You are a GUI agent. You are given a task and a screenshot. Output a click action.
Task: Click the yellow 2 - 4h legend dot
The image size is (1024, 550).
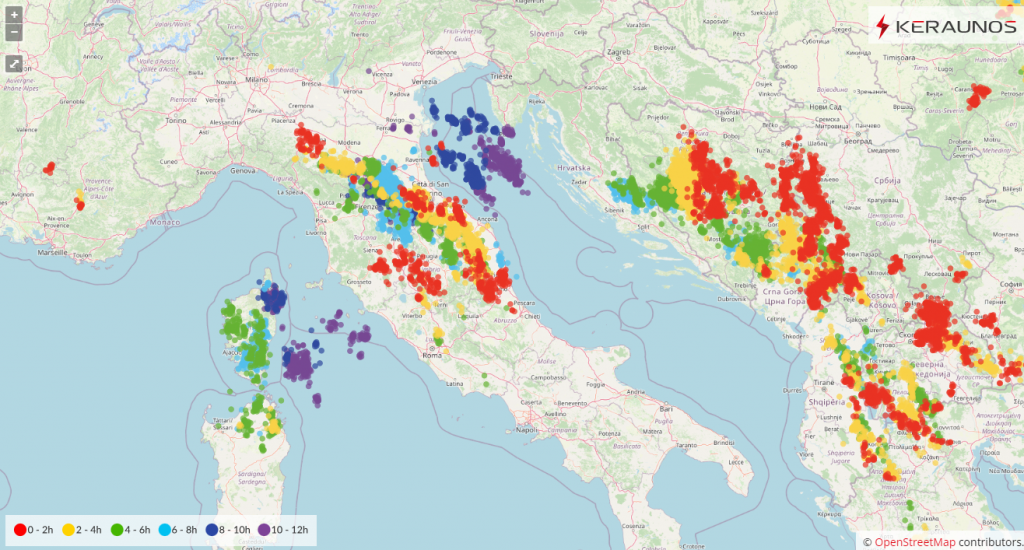[x=69, y=530]
